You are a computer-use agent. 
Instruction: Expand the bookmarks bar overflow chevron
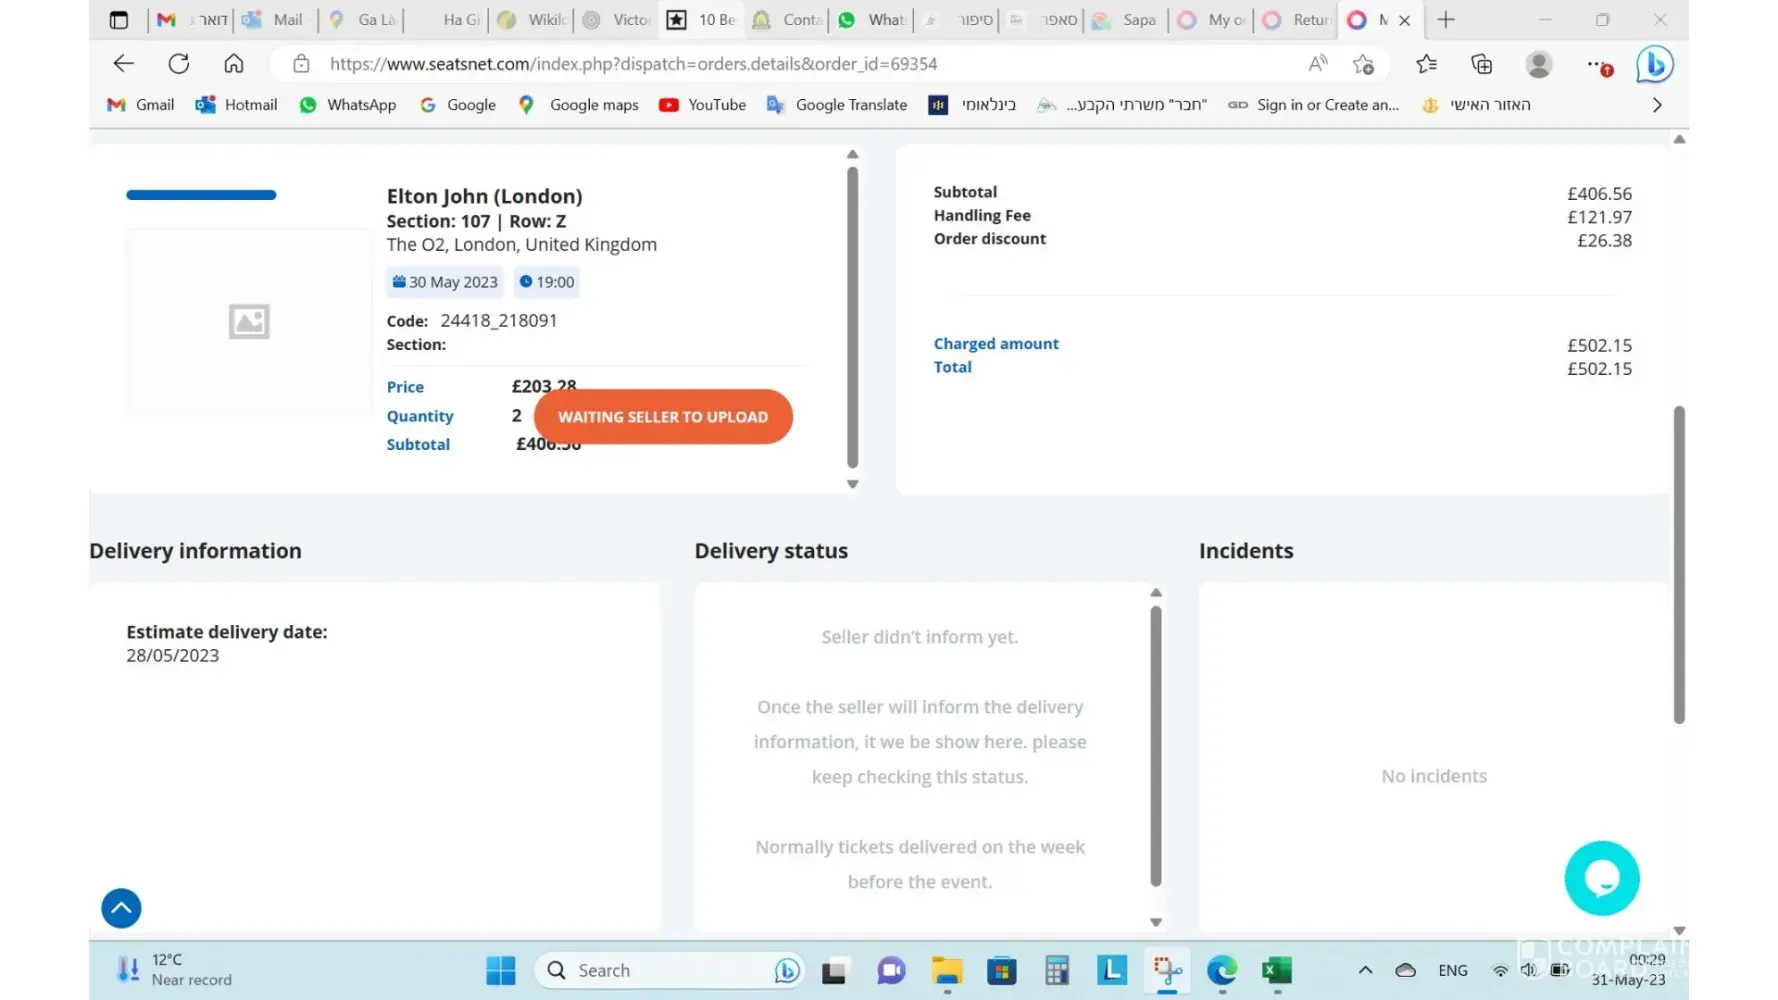point(1657,105)
